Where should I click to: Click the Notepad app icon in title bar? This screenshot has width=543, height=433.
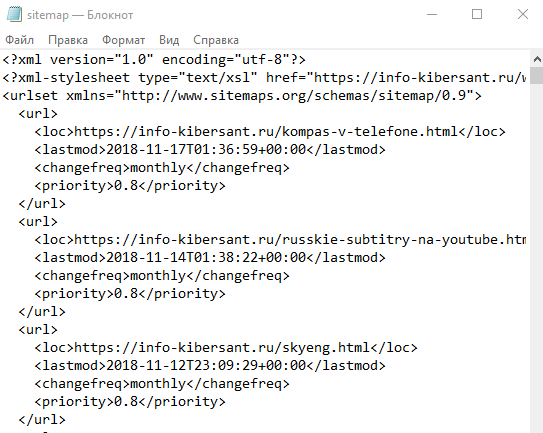pyautogui.click(x=14, y=15)
